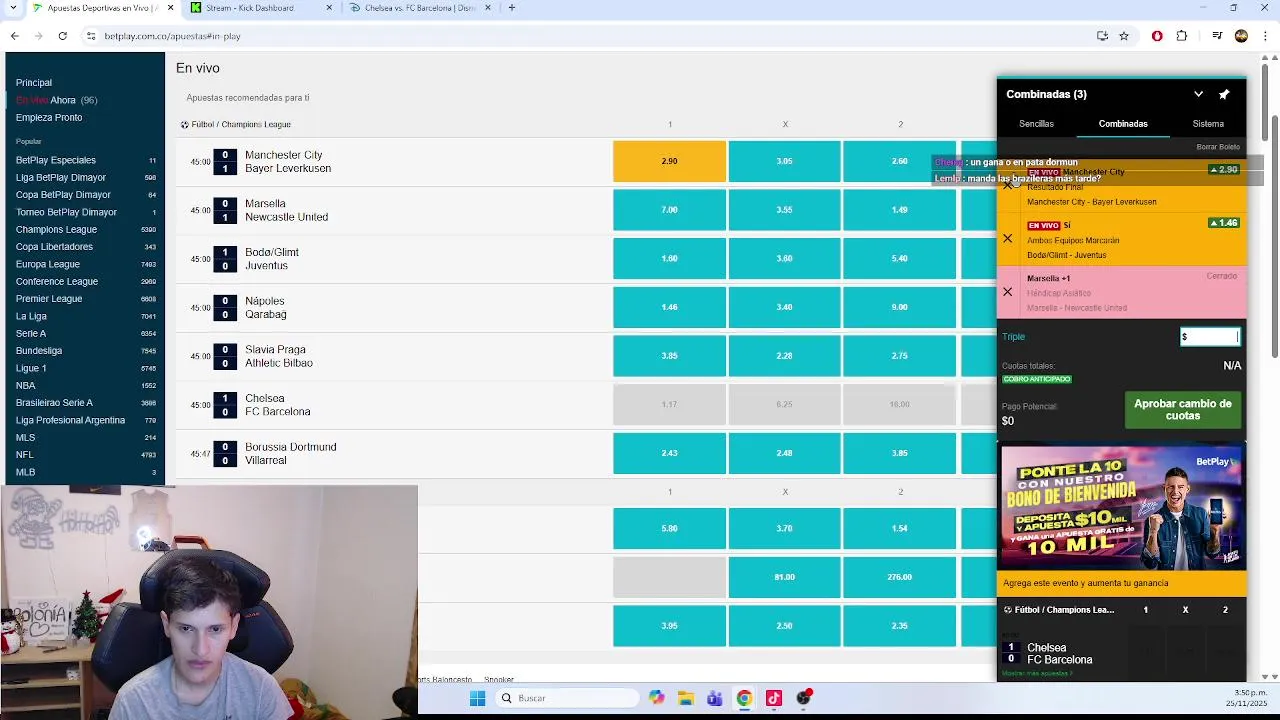
Task: Open Principal in the sidebar
Action: (34, 83)
